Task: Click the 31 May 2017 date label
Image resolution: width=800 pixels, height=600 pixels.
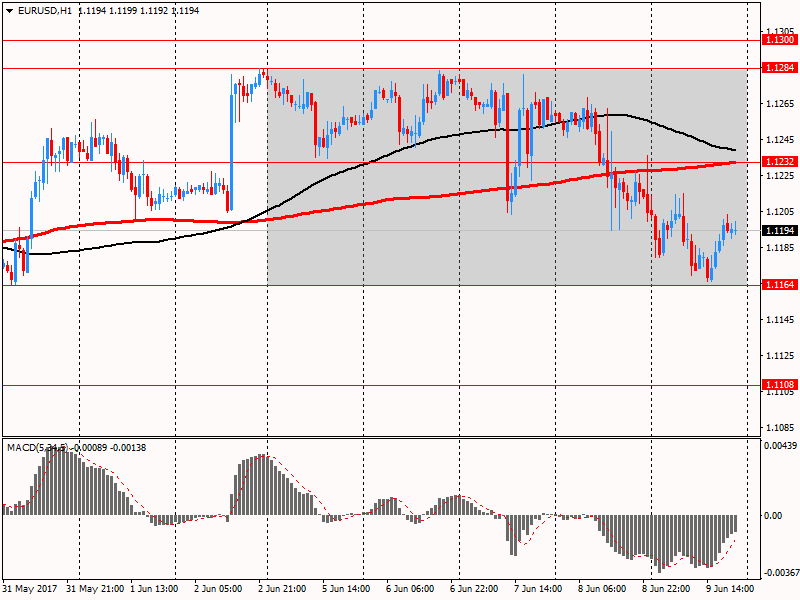Action: pos(30,589)
